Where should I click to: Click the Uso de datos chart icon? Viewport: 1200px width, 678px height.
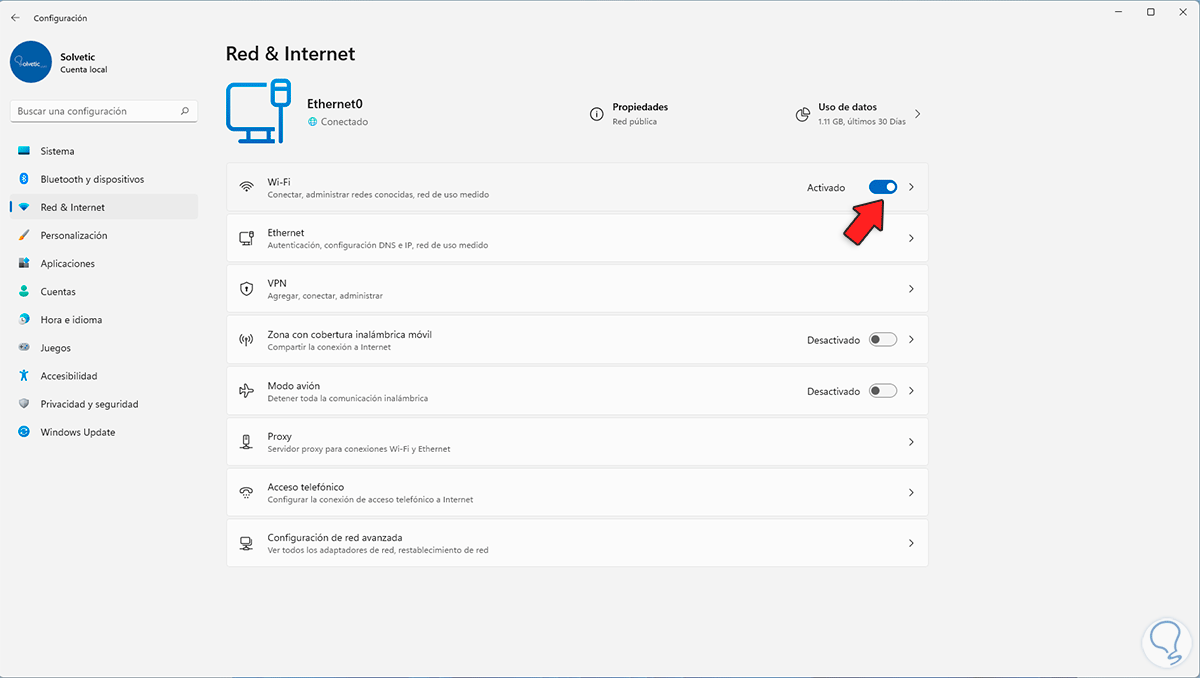click(x=802, y=114)
